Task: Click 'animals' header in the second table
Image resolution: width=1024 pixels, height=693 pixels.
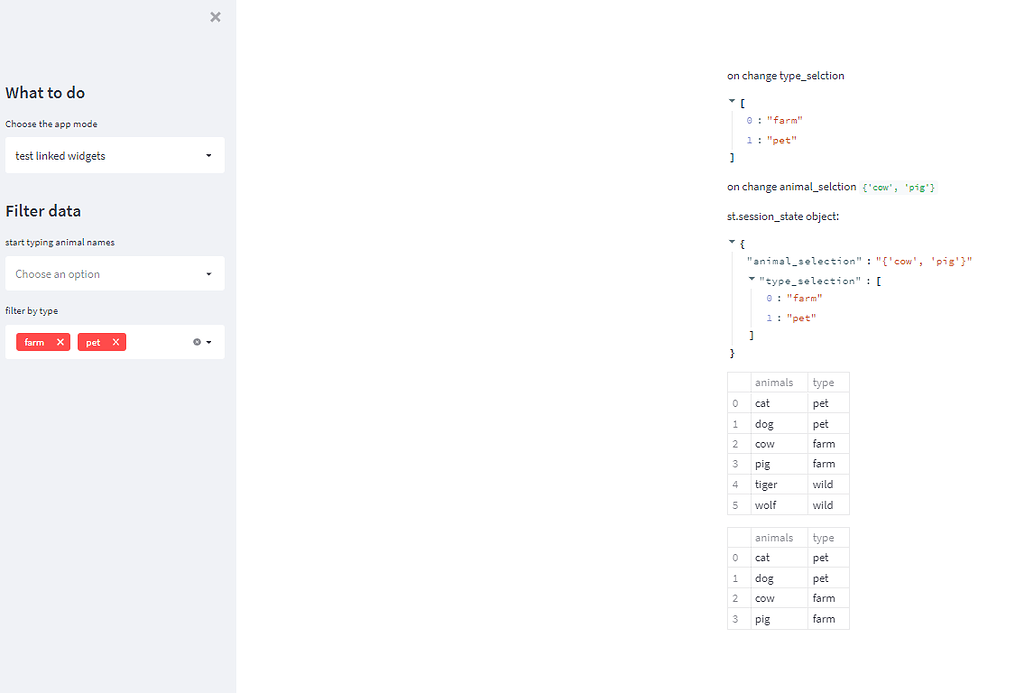Action: [x=774, y=538]
